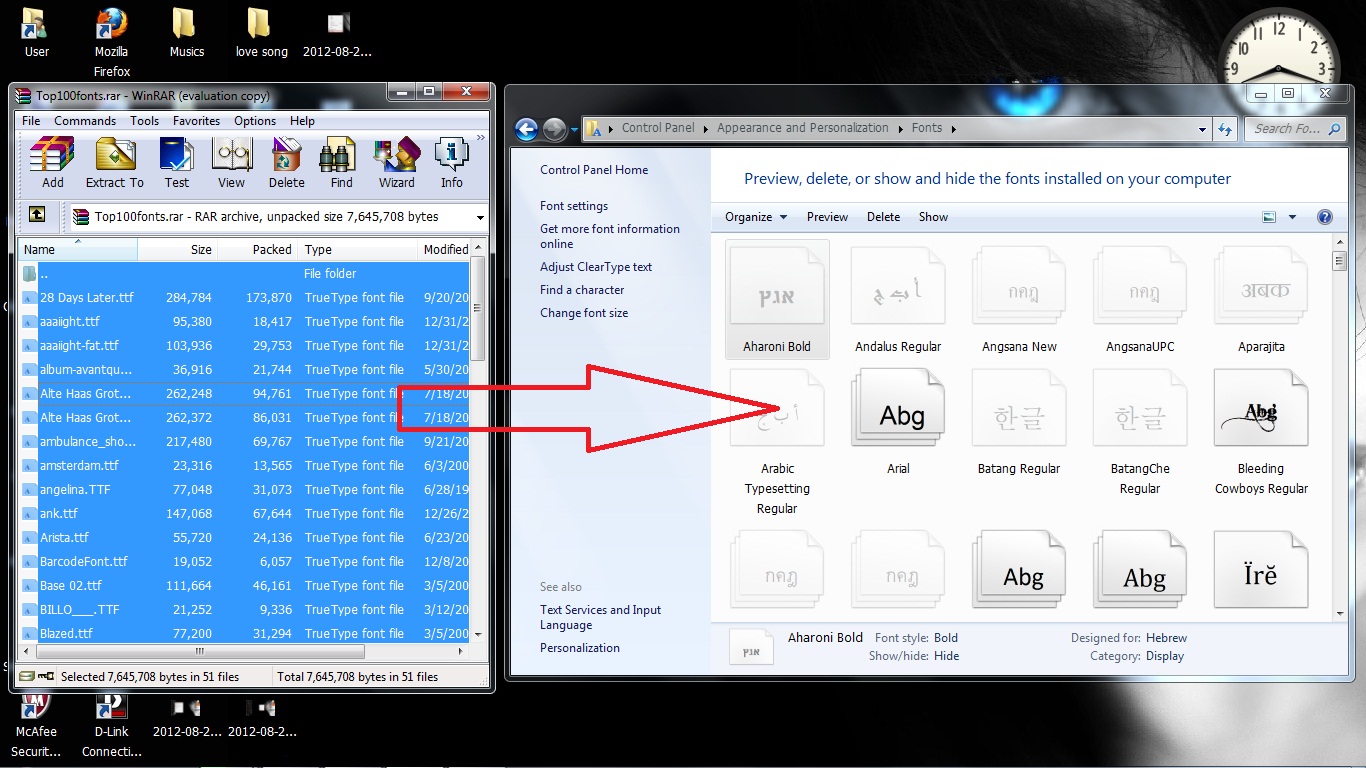Select Andalus Regular font icon
The width and height of the screenshot is (1366, 768).
click(898, 298)
